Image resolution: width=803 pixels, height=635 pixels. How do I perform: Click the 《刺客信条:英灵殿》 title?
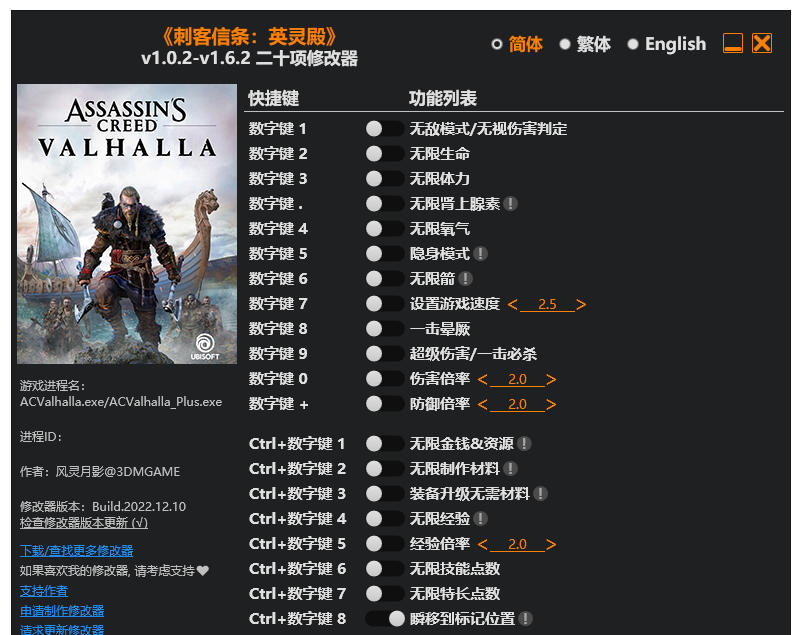(x=249, y=36)
